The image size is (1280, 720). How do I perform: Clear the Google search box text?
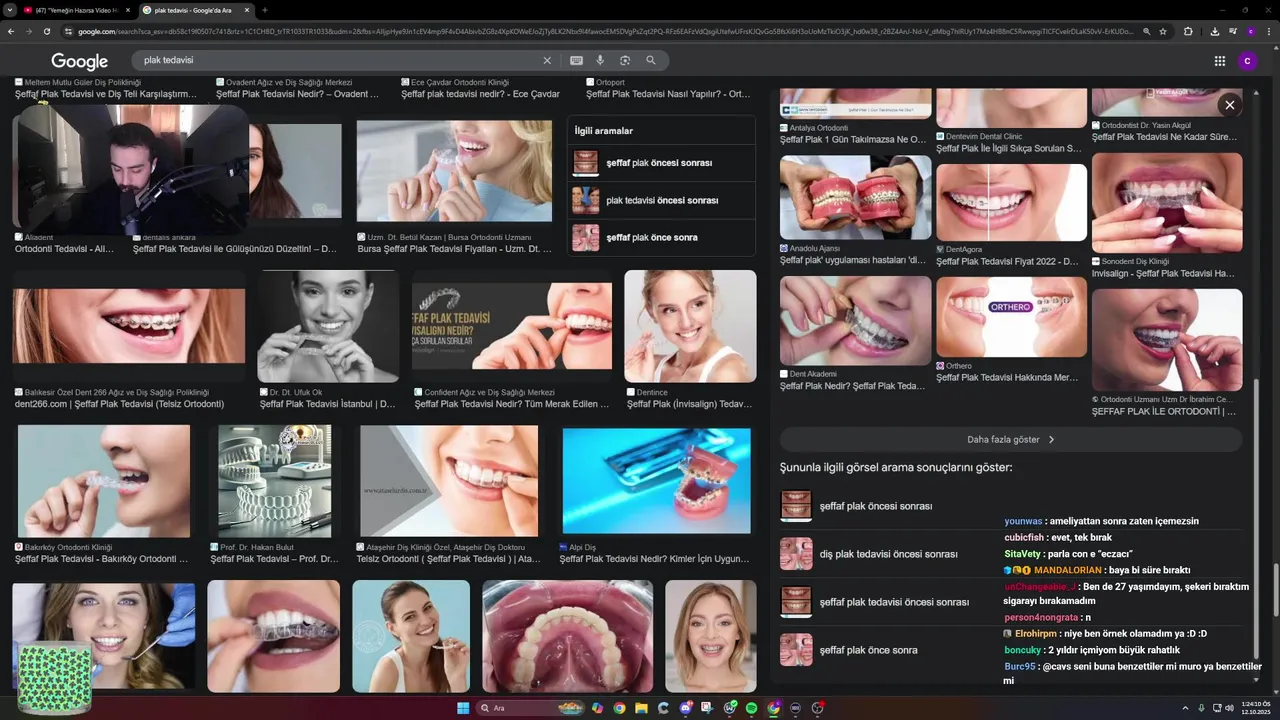[547, 60]
